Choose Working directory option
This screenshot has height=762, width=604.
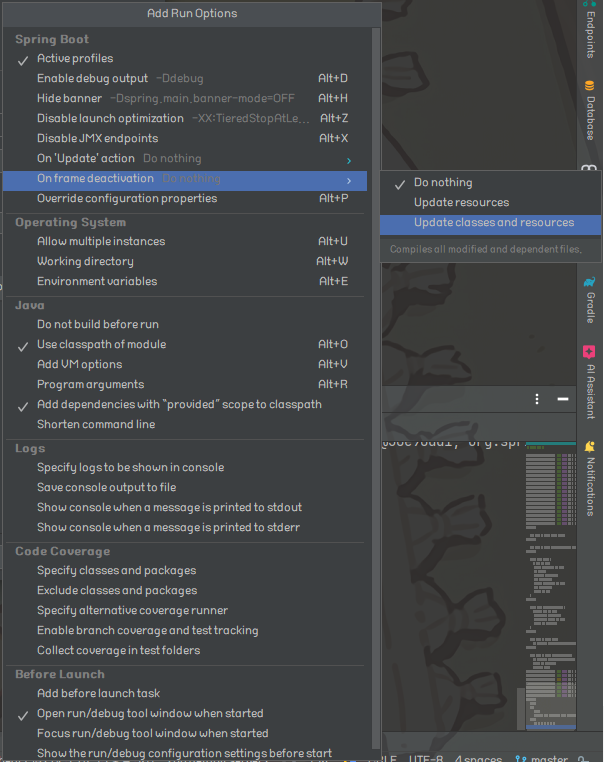tap(185, 261)
